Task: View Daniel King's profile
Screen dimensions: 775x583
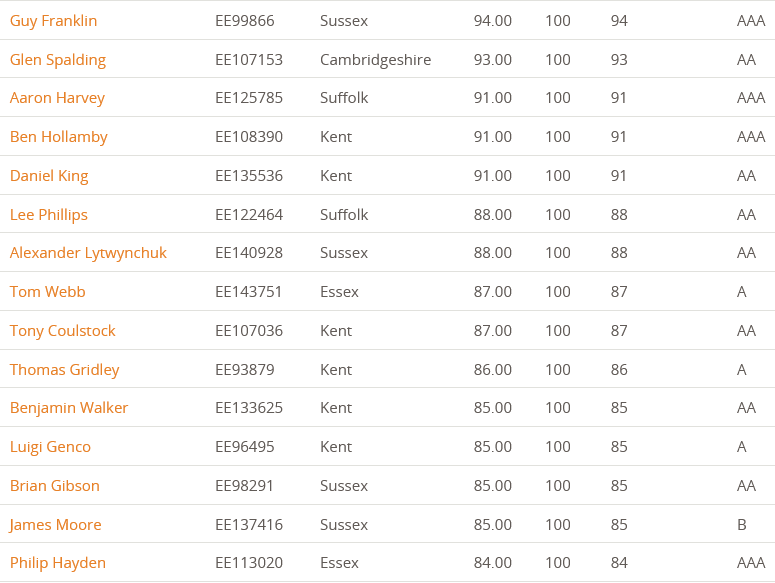Action: pyautogui.click(x=49, y=176)
